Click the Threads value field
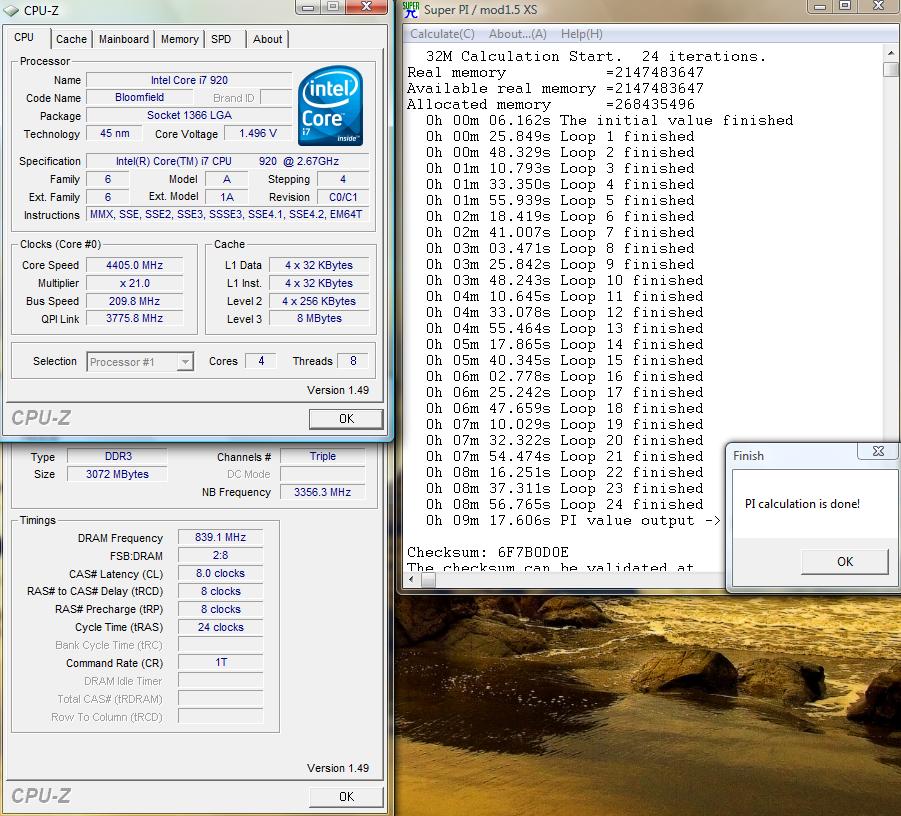 [x=353, y=361]
